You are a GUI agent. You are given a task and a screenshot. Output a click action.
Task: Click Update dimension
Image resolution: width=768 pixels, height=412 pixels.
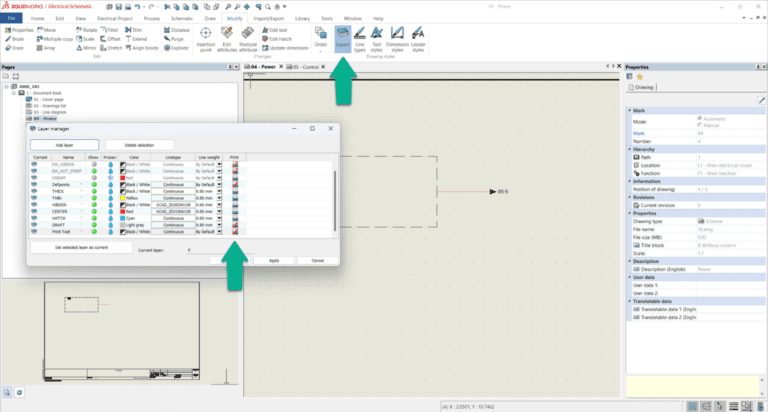click(x=286, y=48)
